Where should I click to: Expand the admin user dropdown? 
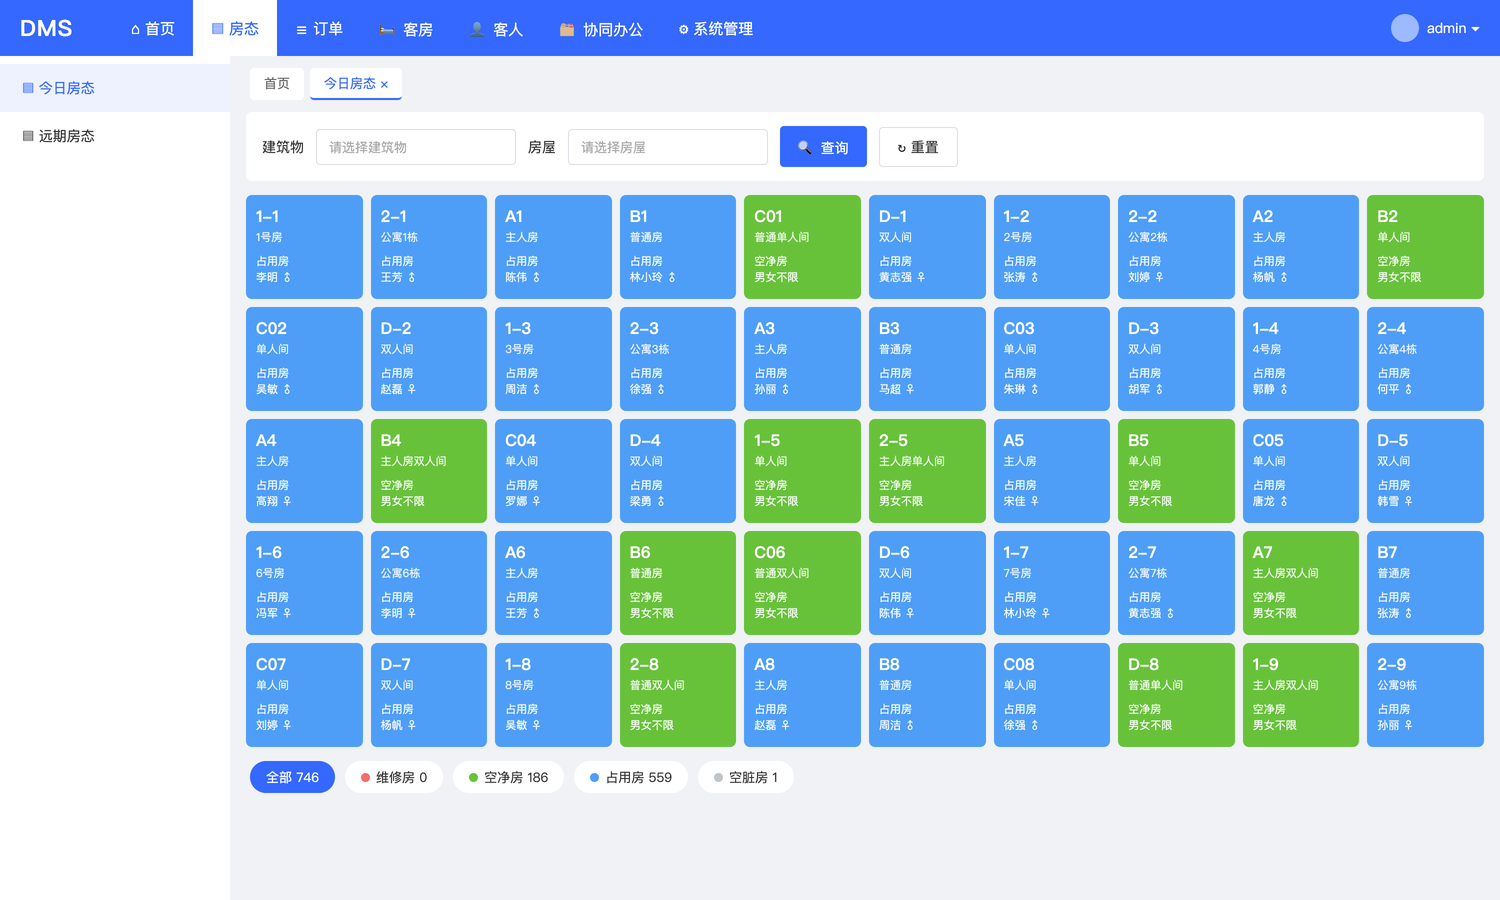click(1452, 28)
